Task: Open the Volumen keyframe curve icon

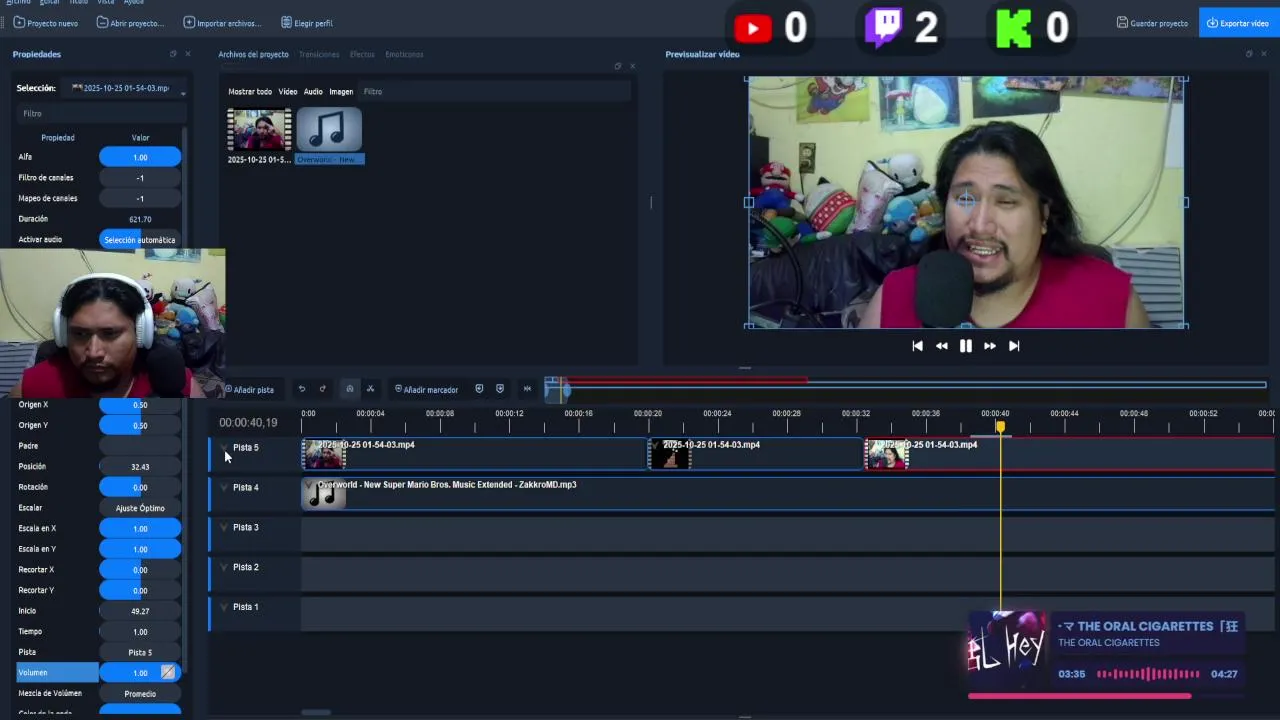Action: (168, 672)
